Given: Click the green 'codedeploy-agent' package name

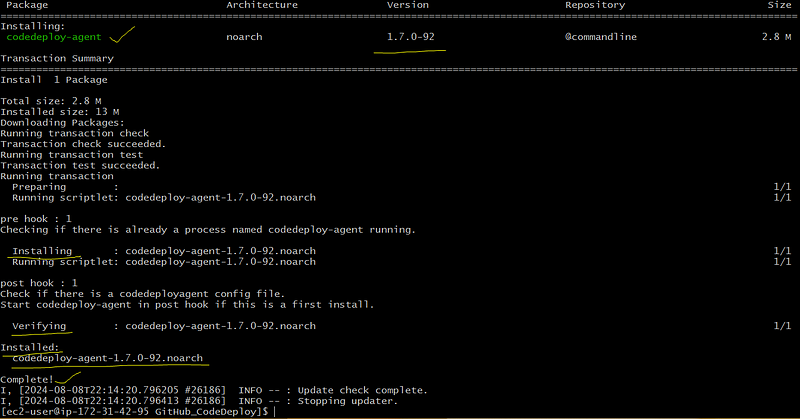Looking at the screenshot, I should click(54, 37).
